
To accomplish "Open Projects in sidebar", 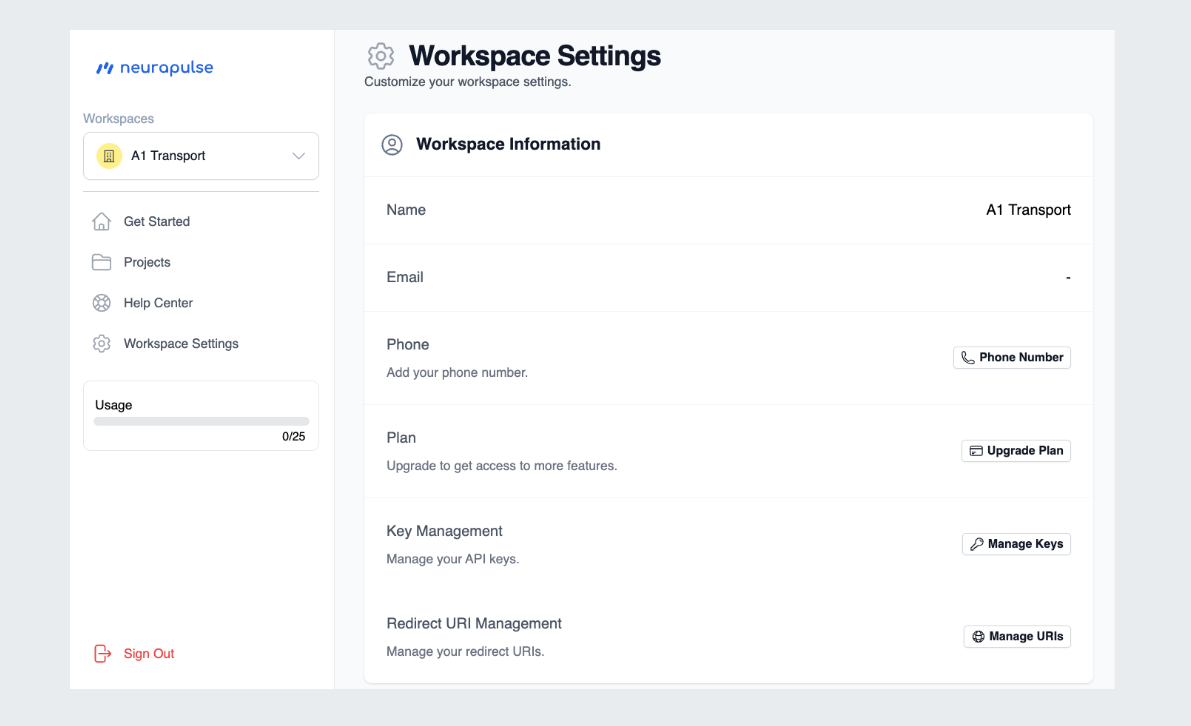I will pyautogui.click(x=147, y=262).
